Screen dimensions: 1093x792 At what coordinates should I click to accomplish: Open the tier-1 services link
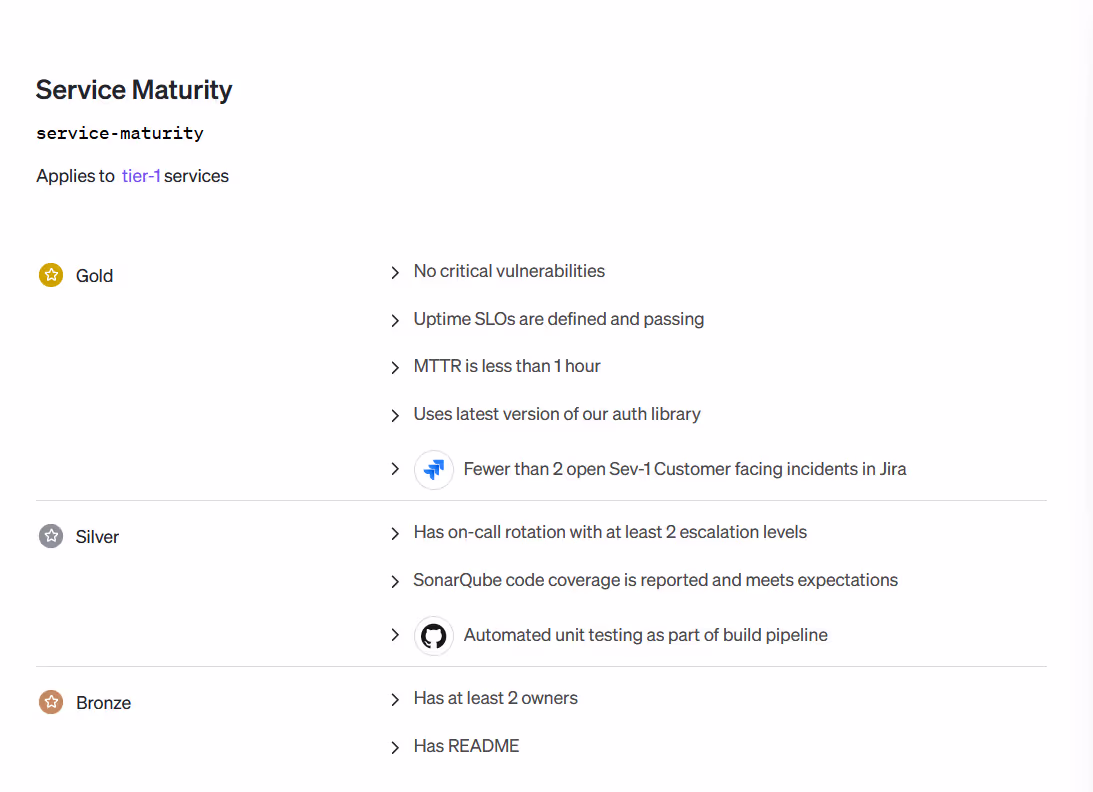pyautogui.click(x=141, y=176)
